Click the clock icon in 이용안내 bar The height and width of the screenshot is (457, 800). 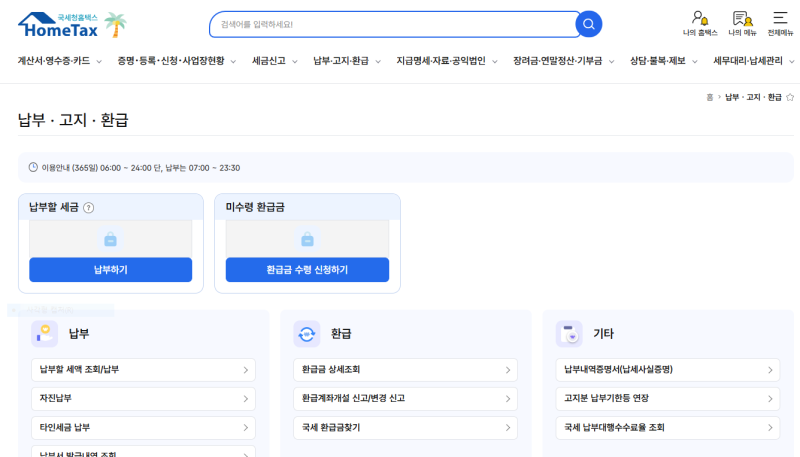click(x=33, y=167)
